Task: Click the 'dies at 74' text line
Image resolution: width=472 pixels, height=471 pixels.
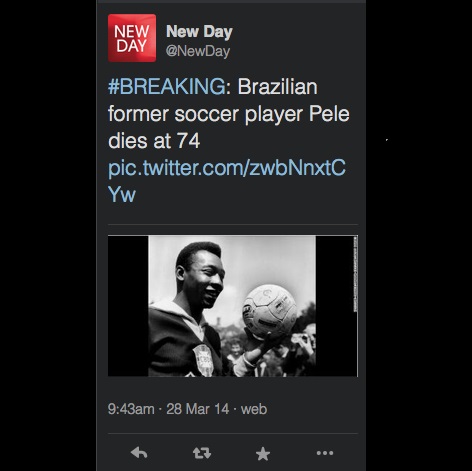Action: click(x=154, y=141)
